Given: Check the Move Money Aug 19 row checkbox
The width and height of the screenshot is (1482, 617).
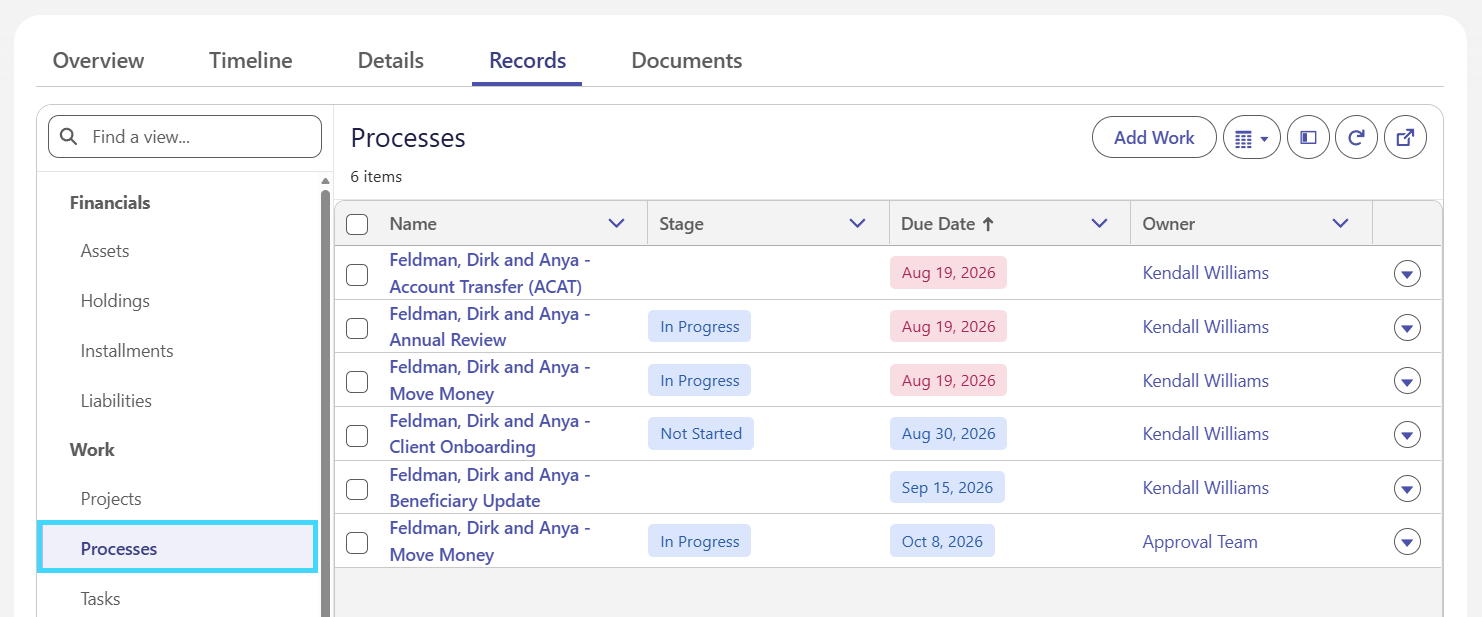Looking at the screenshot, I should point(357,381).
